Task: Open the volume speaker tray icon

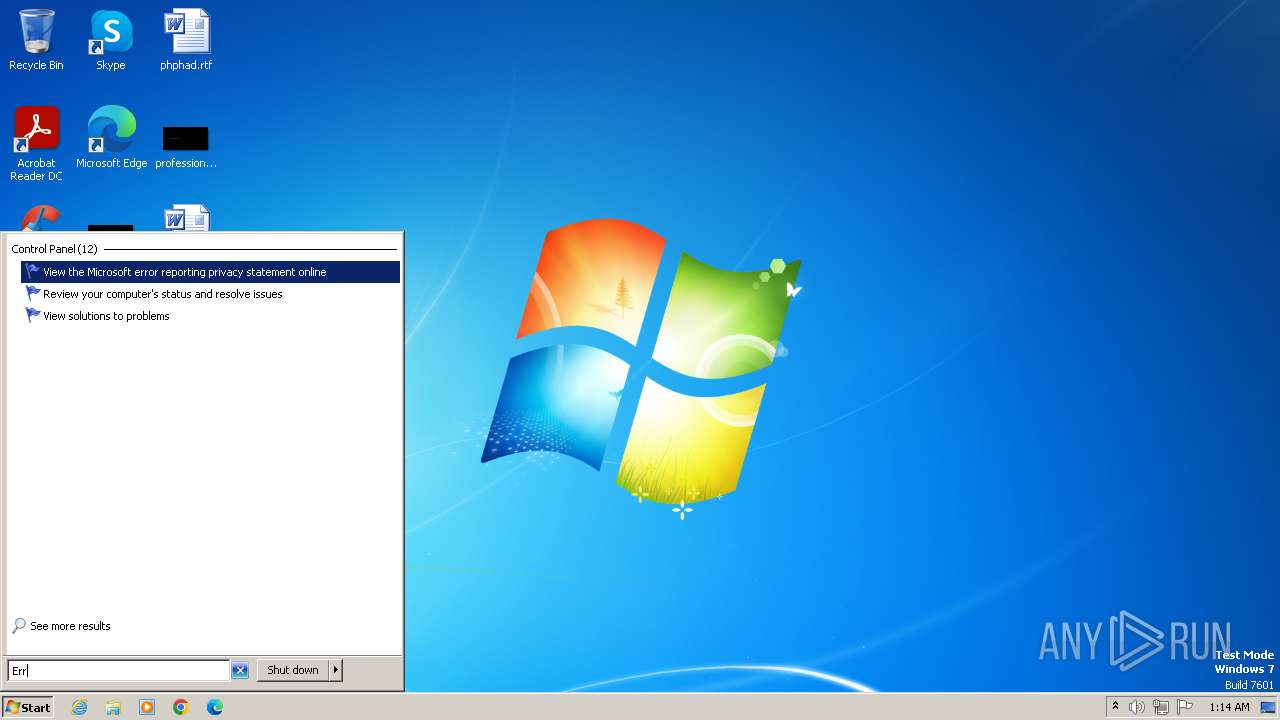Action: point(1137,707)
